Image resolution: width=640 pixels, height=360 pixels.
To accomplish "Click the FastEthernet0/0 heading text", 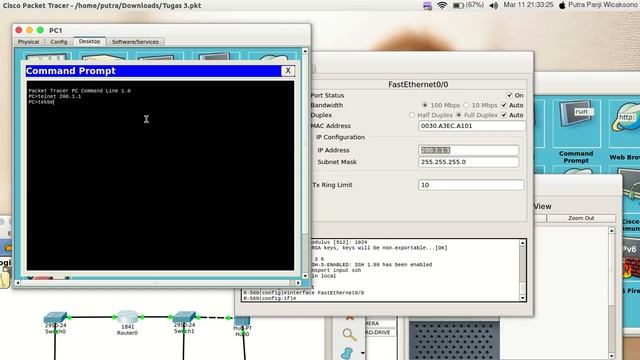I will click(418, 84).
